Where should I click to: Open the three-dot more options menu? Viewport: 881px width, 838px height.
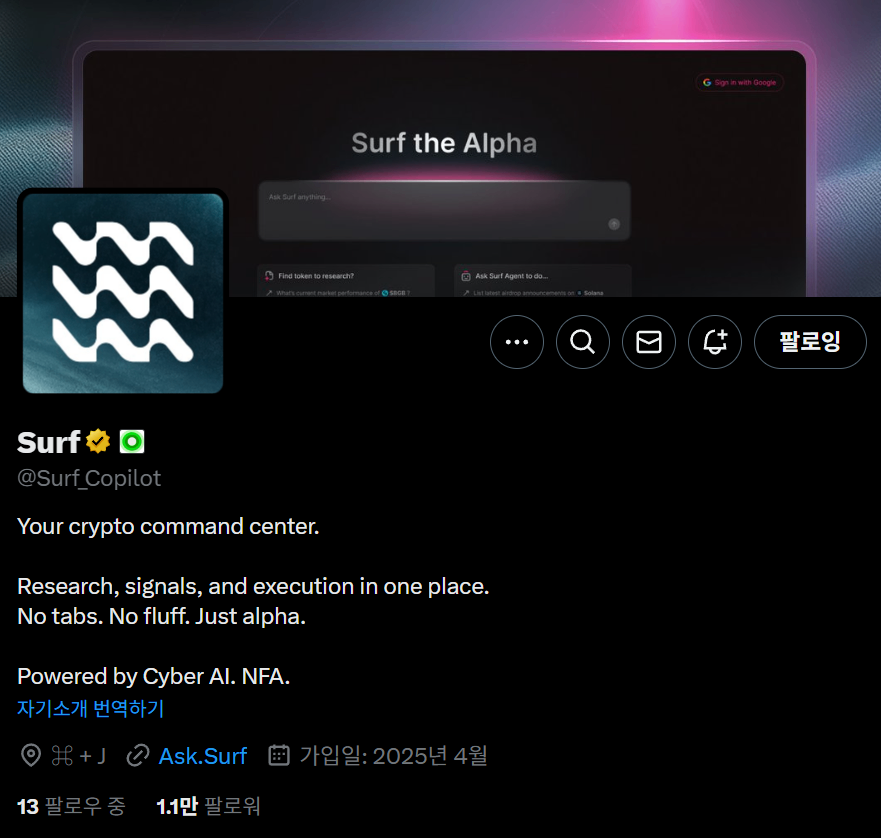coord(516,342)
